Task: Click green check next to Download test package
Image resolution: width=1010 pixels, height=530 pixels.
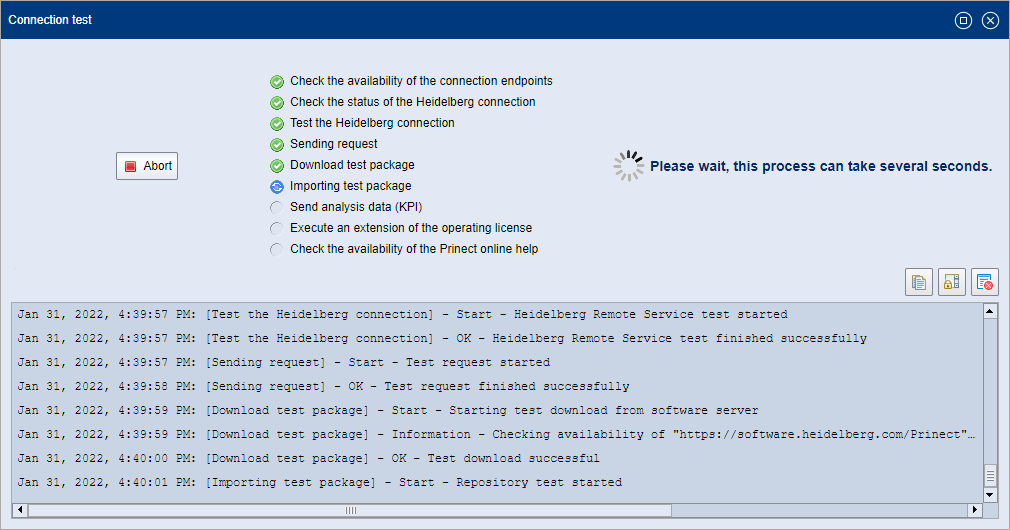Action: point(276,166)
